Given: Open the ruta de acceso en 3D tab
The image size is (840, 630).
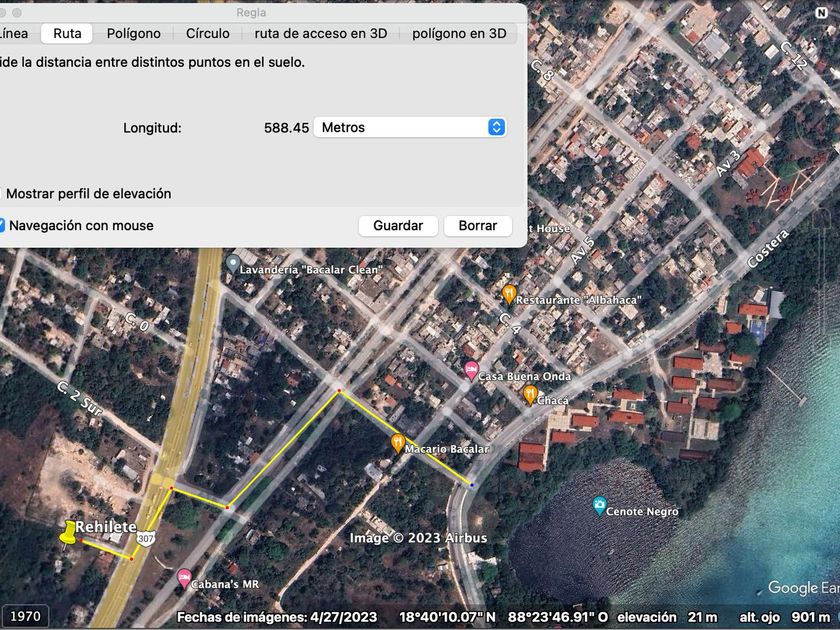Looking at the screenshot, I should [320, 33].
